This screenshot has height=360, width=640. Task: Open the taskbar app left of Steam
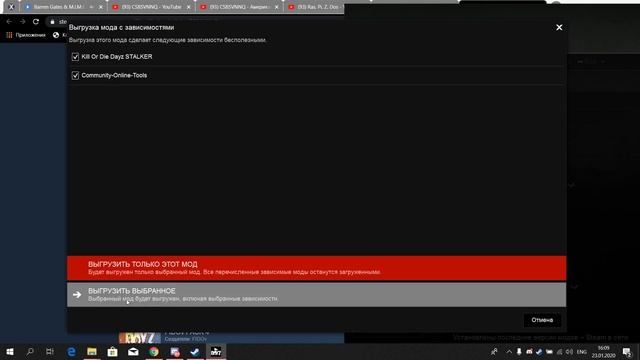point(175,351)
